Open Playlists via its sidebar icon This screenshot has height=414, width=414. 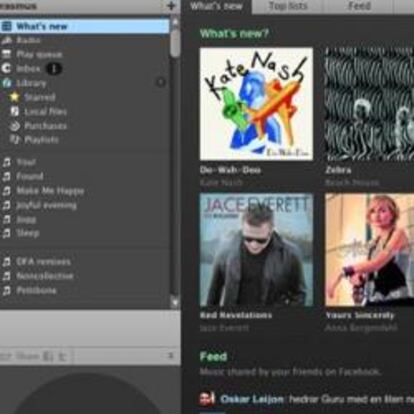pos(14,140)
